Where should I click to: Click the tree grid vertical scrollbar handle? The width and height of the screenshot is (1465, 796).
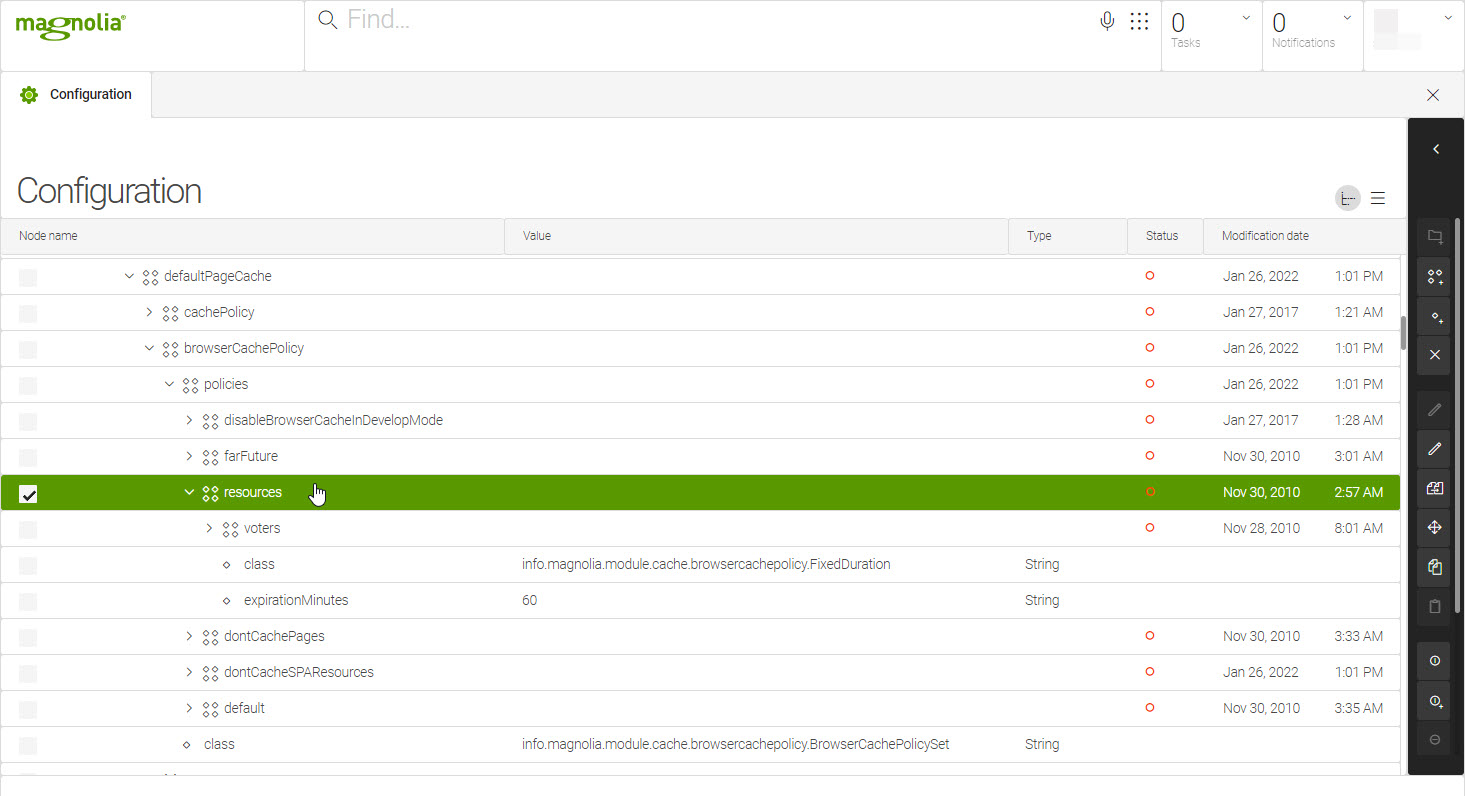[x=1403, y=333]
